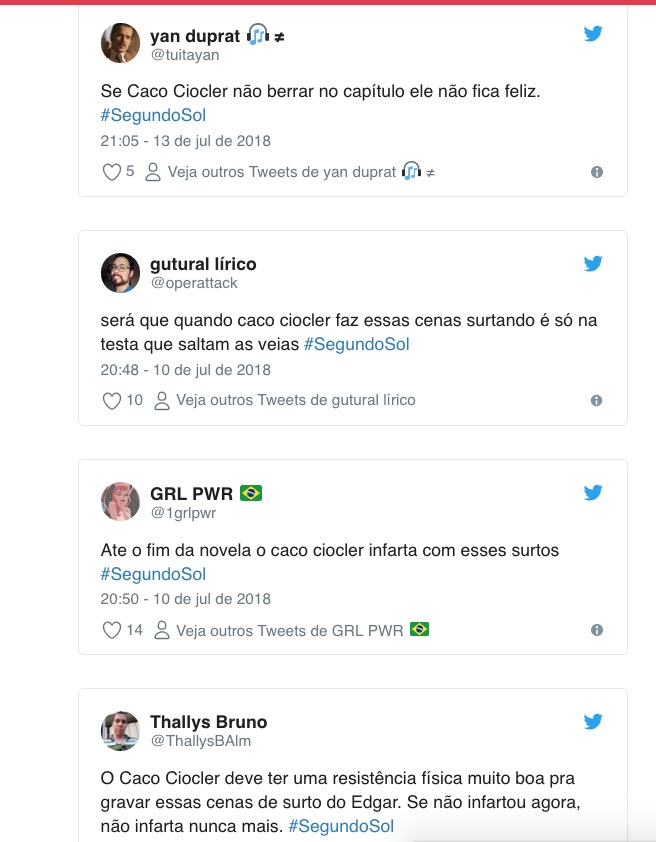The image size is (656, 842).
Task: Open info icon on gutural lírico's tweet
Action: tap(597, 401)
